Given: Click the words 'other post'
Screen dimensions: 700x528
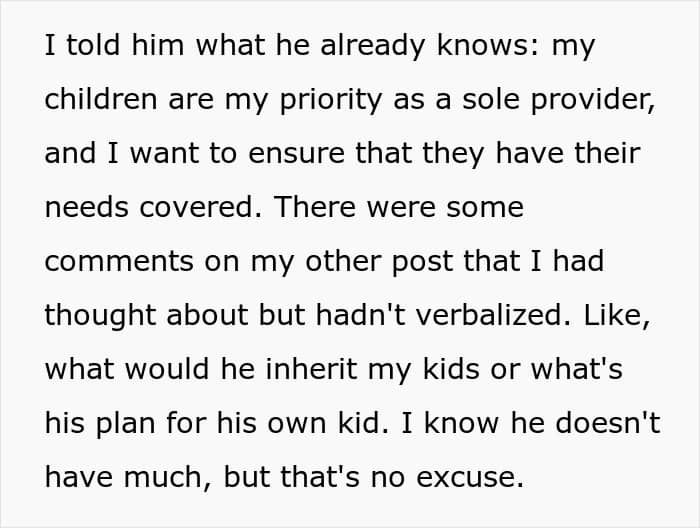Looking at the screenshot, I should coord(379,262).
